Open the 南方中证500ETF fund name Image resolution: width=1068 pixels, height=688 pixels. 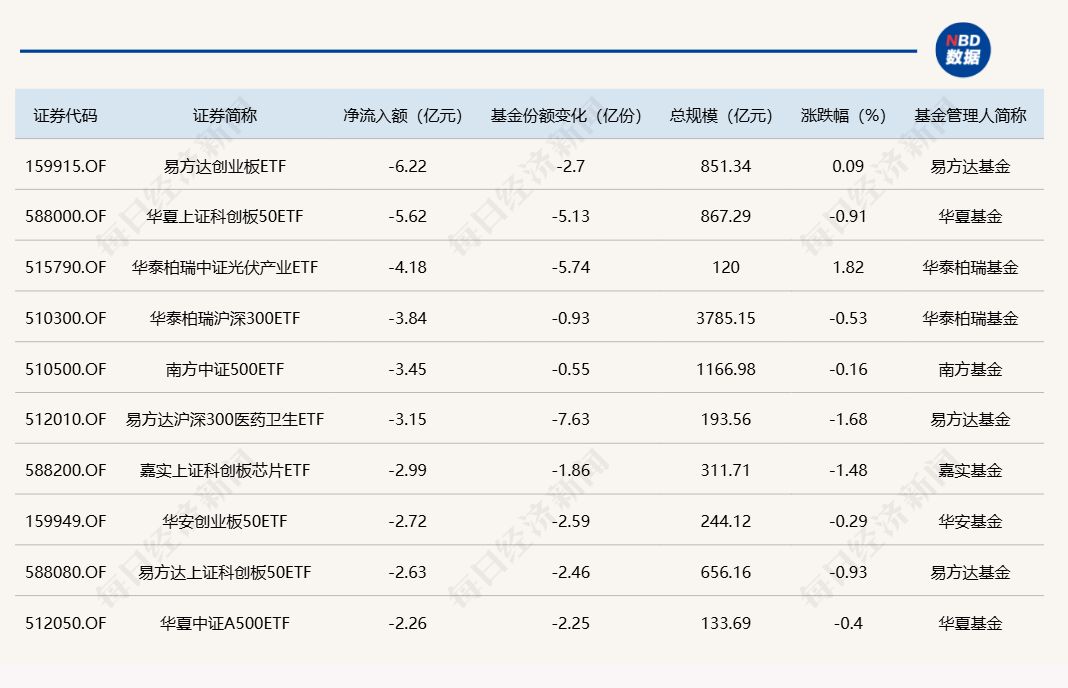[225, 369]
